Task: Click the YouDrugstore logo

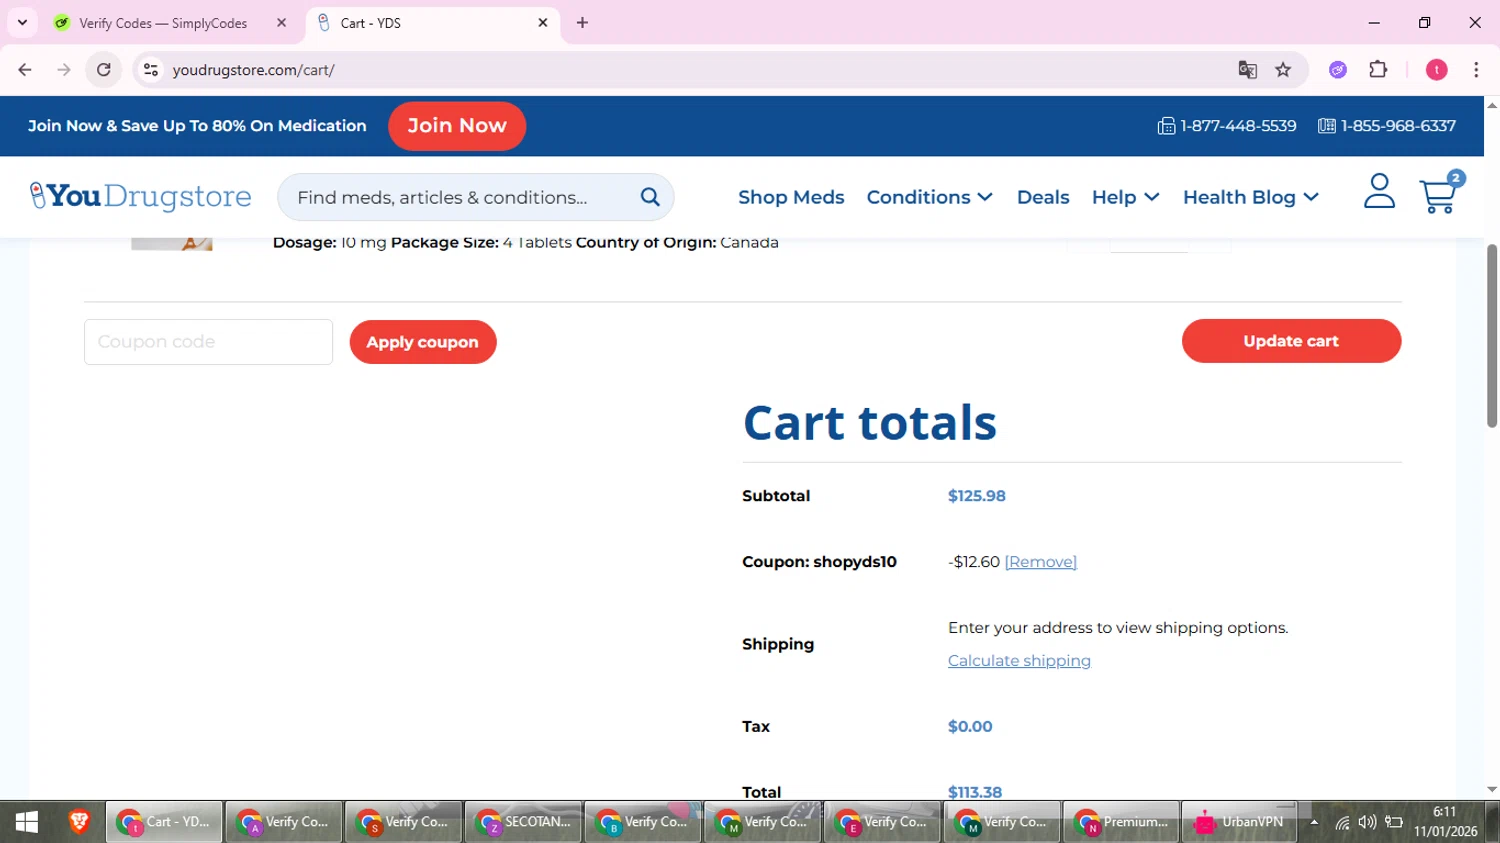Action: (x=141, y=196)
